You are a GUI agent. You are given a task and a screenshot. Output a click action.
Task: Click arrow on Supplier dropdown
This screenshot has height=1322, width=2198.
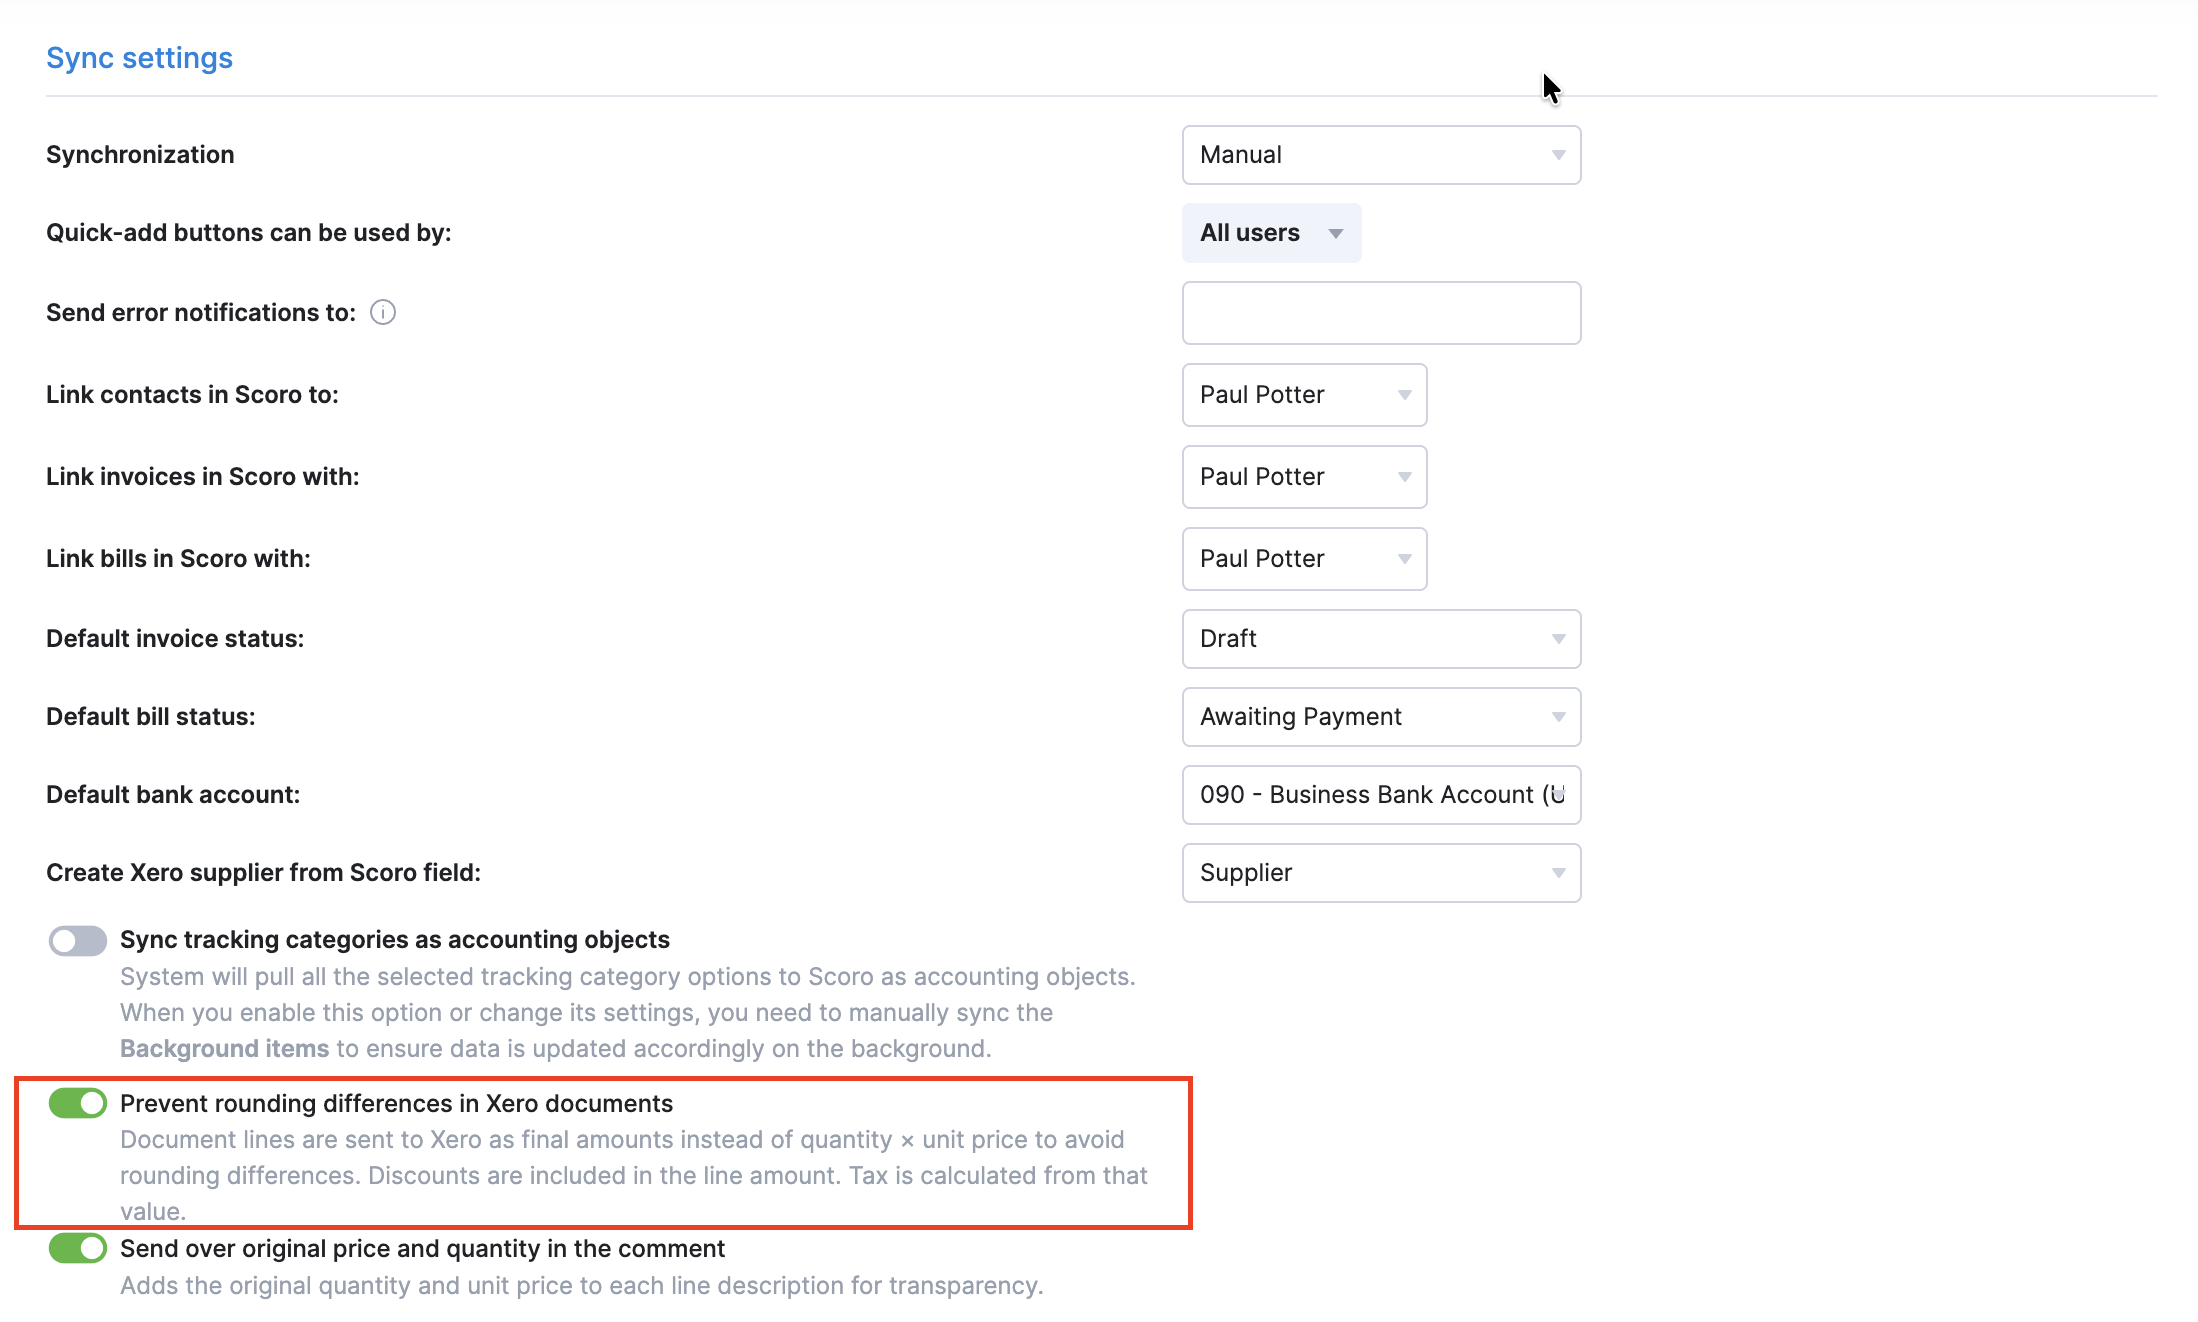click(1558, 873)
